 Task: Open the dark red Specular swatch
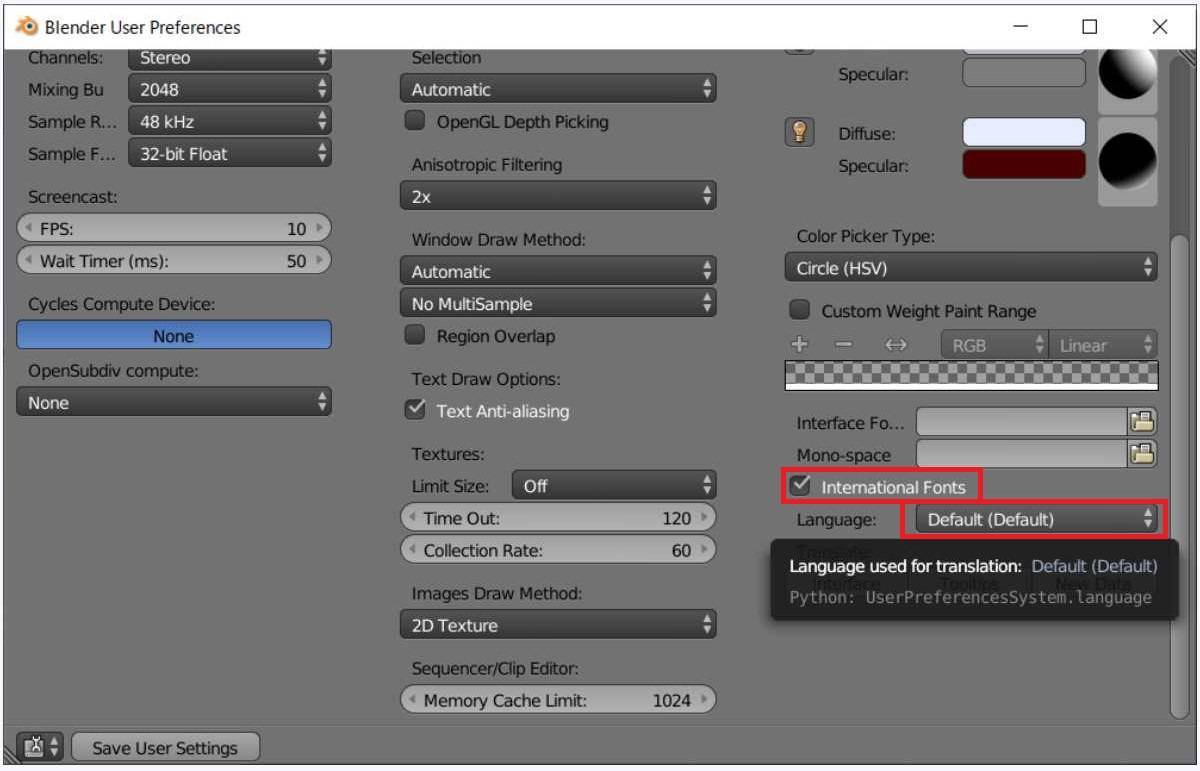(x=1024, y=164)
